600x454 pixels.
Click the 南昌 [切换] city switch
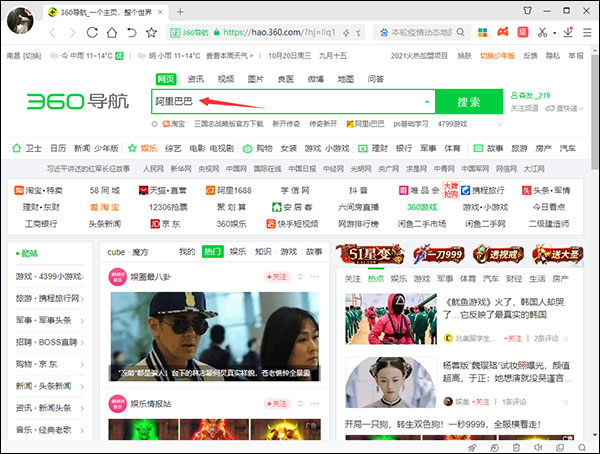(24, 56)
